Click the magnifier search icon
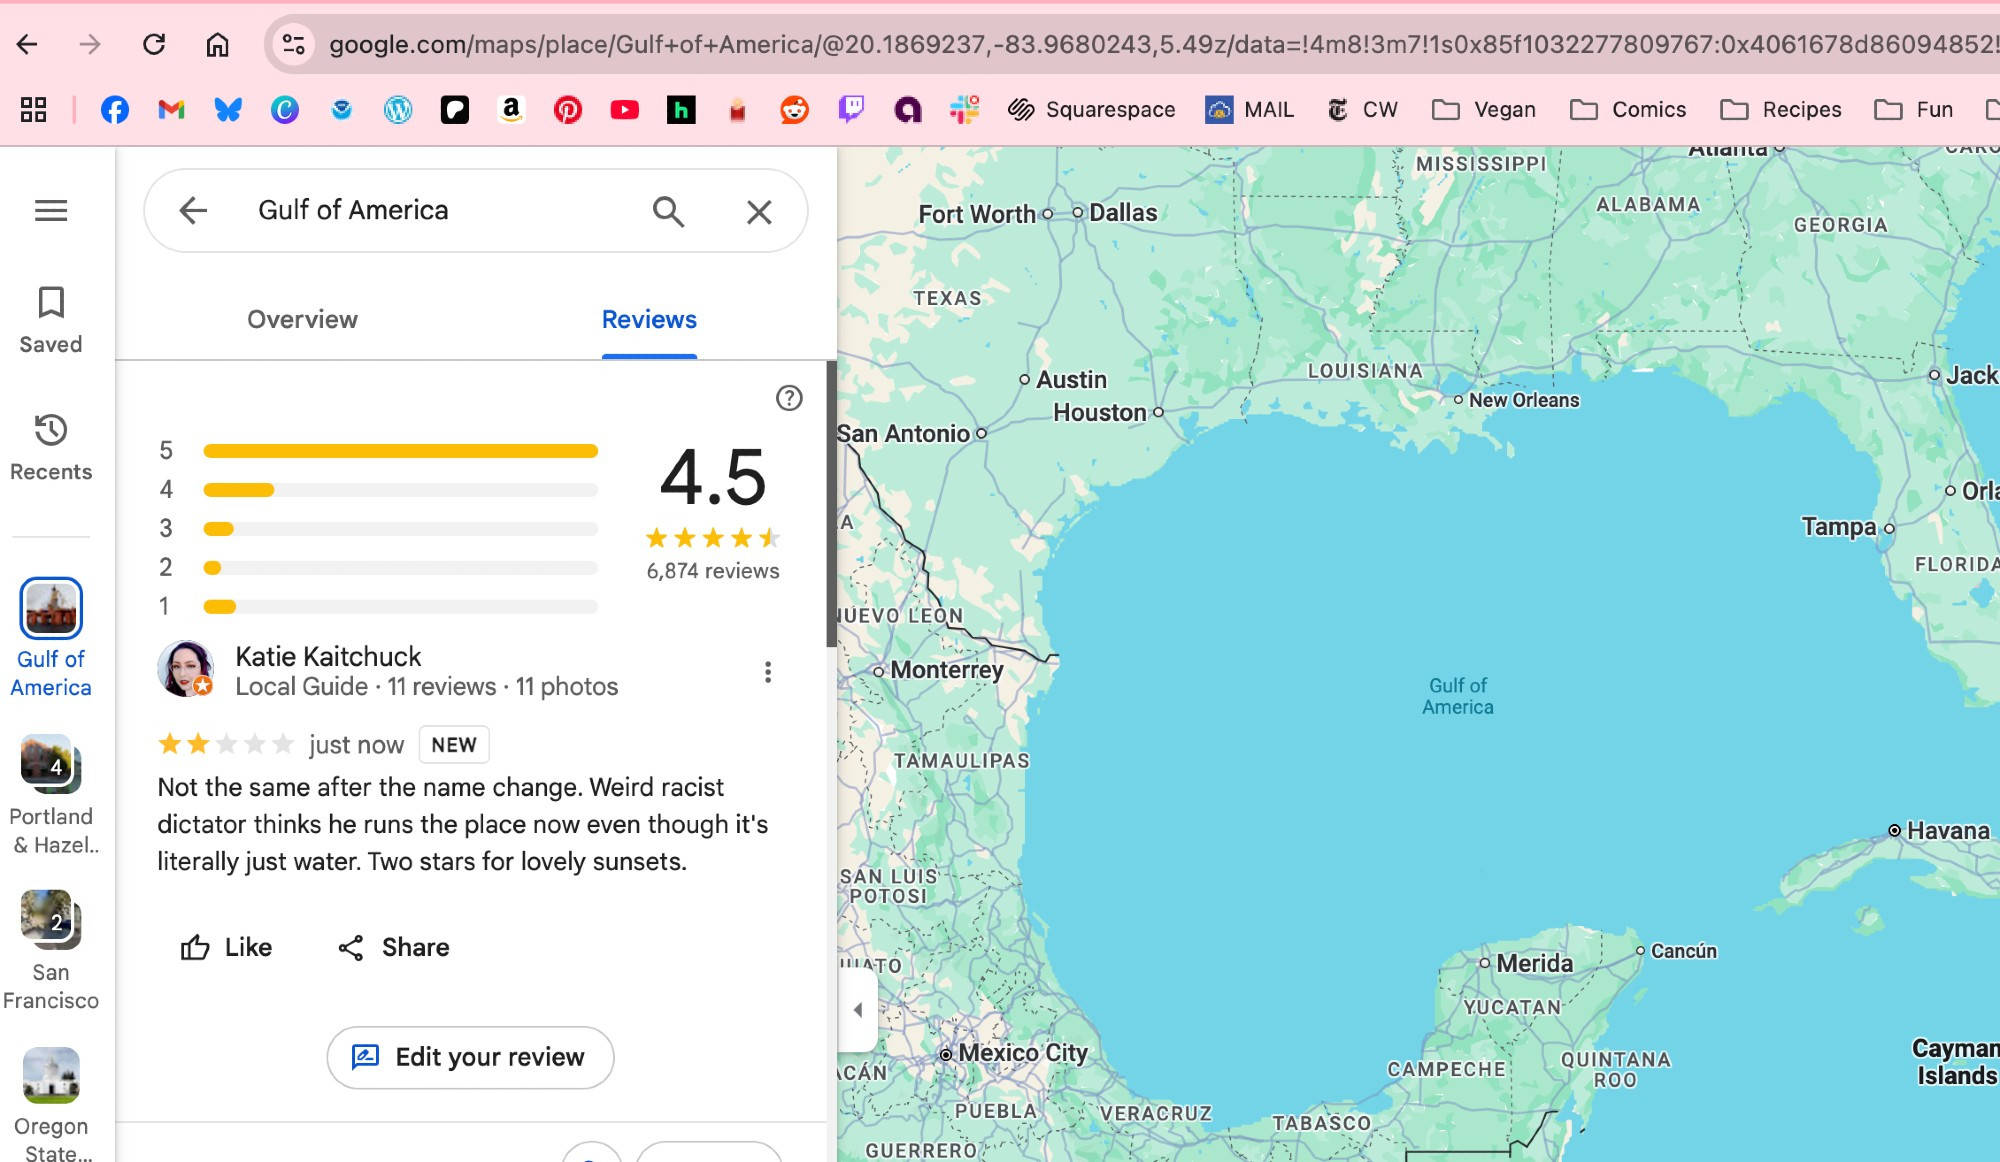This screenshot has width=2000, height=1162. coord(668,211)
